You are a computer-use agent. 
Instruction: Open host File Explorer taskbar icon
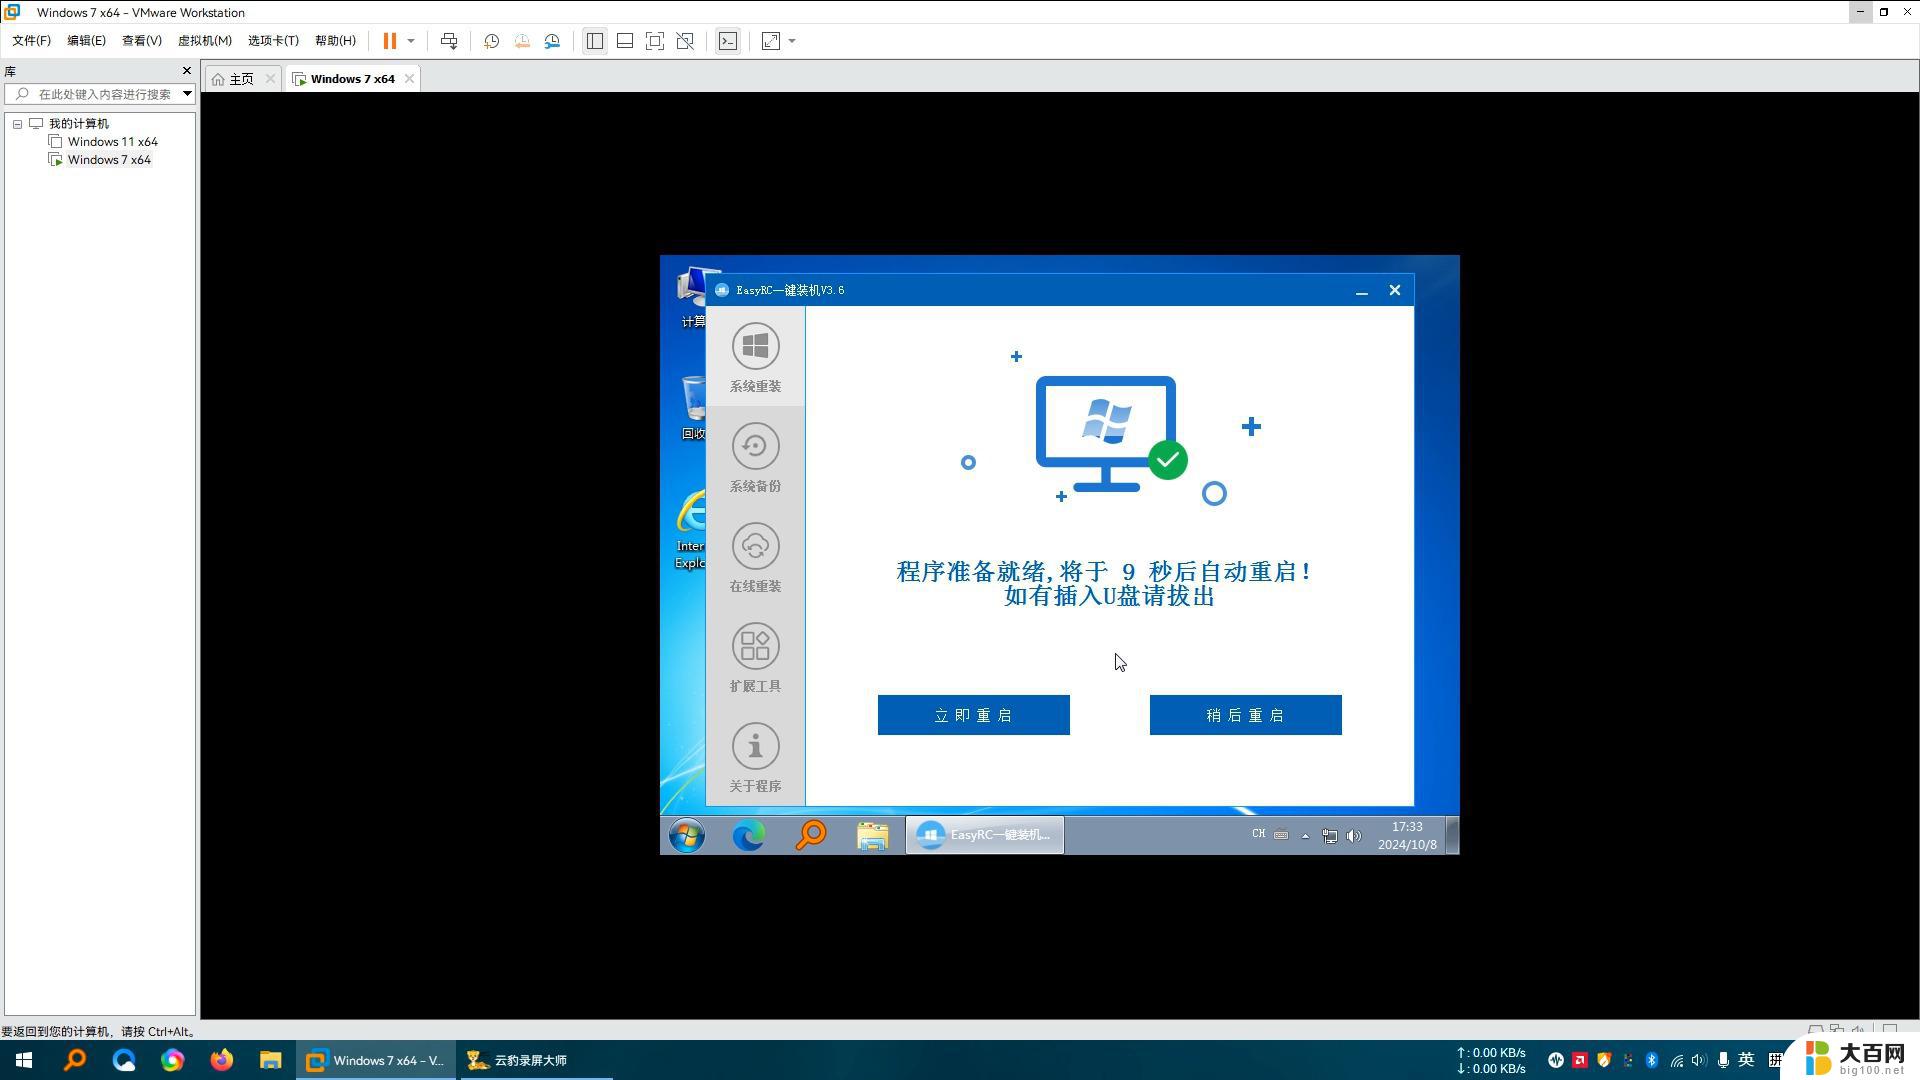pyautogui.click(x=270, y=1060)
